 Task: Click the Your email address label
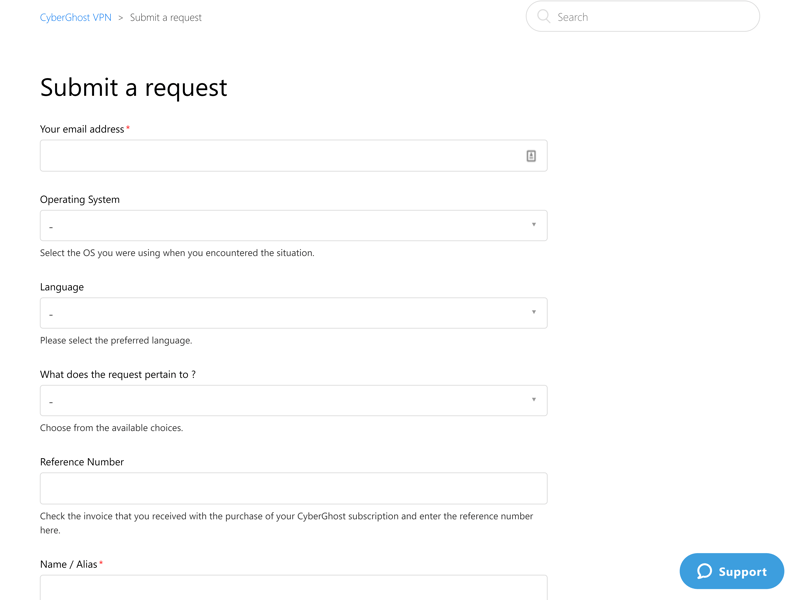[x=82, y=129]
